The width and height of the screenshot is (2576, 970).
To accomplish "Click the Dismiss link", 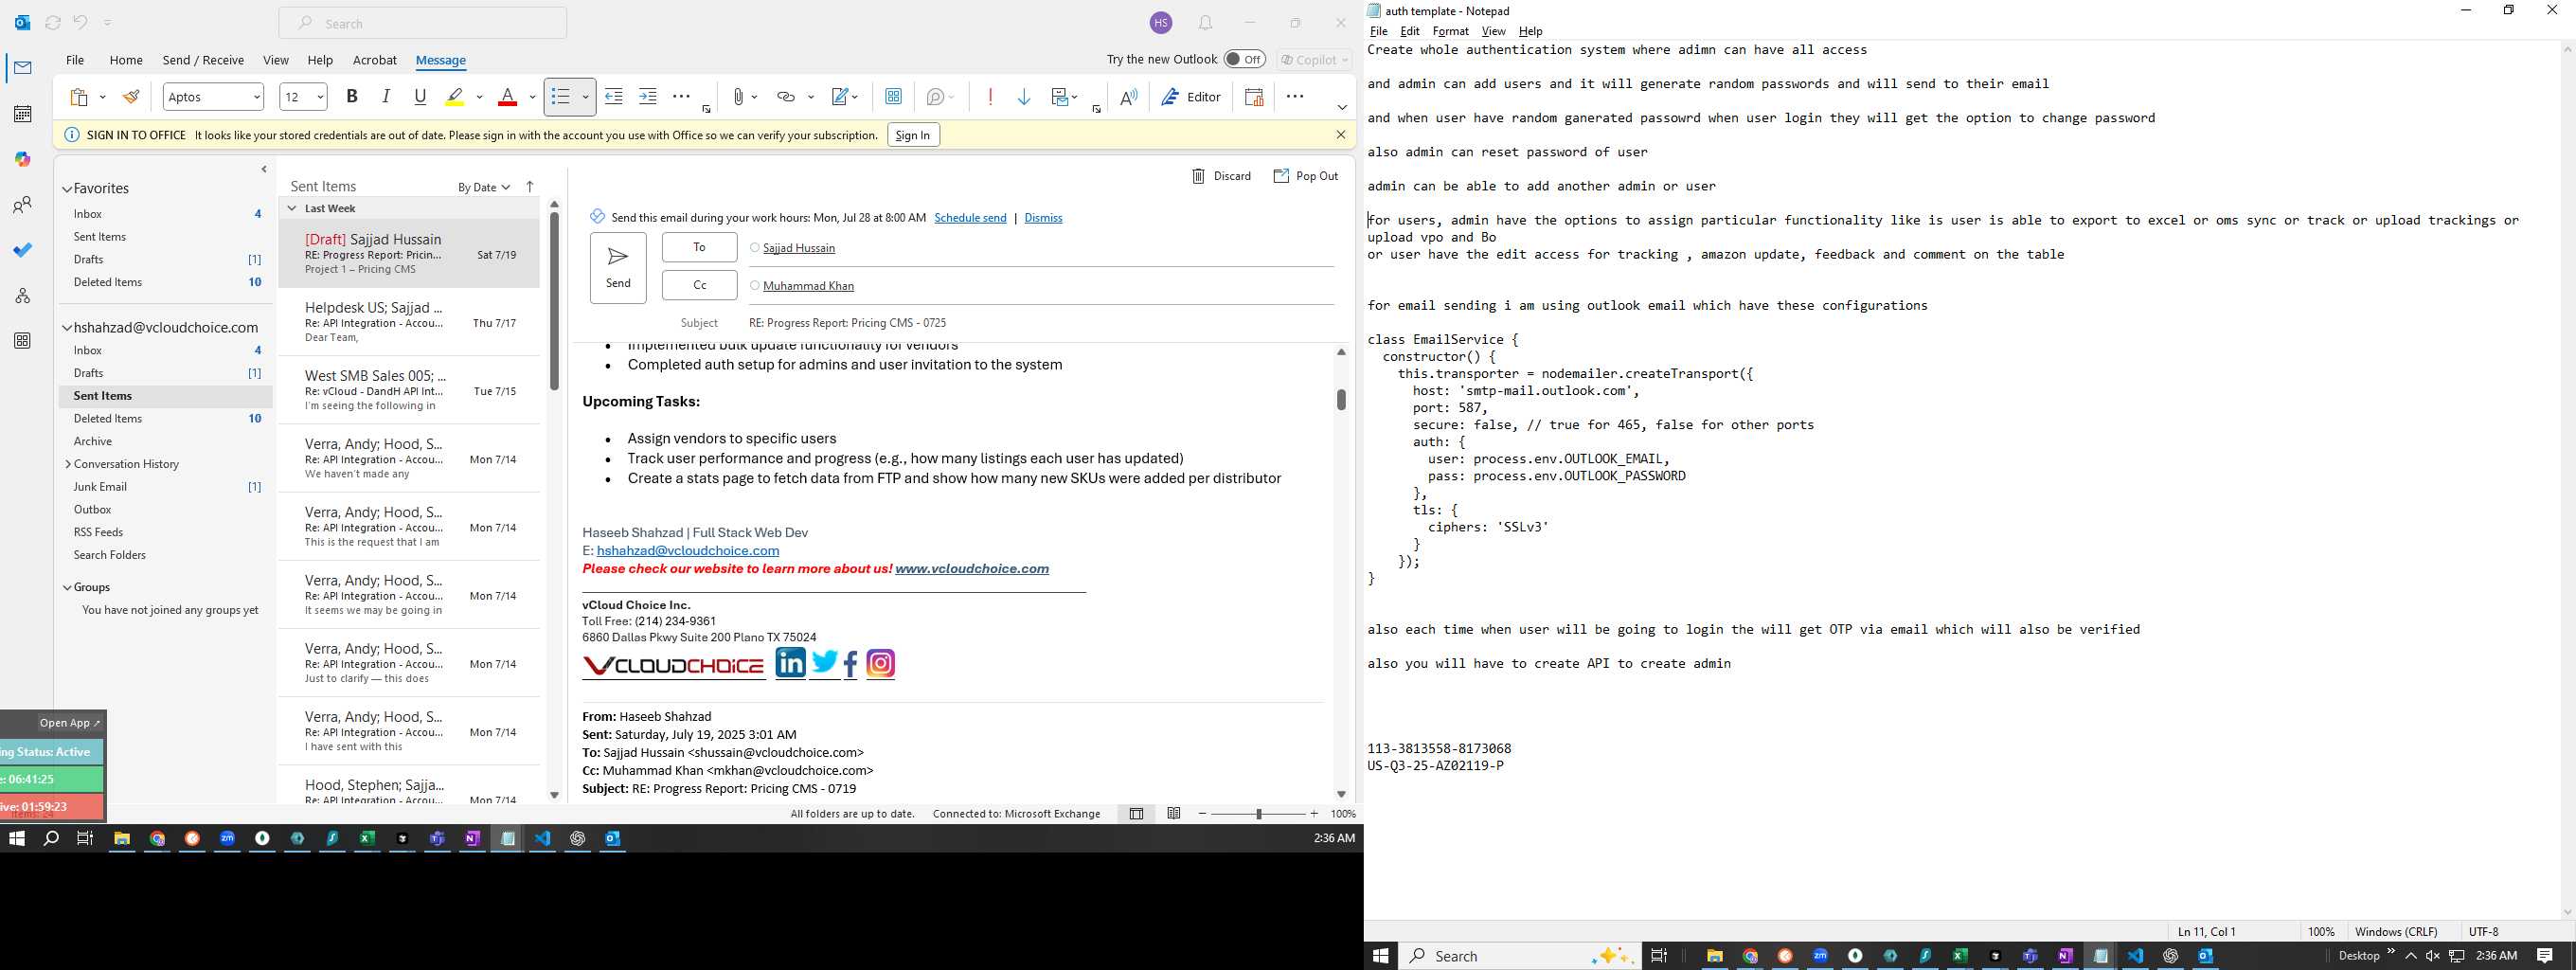I will click(1043, 218).
